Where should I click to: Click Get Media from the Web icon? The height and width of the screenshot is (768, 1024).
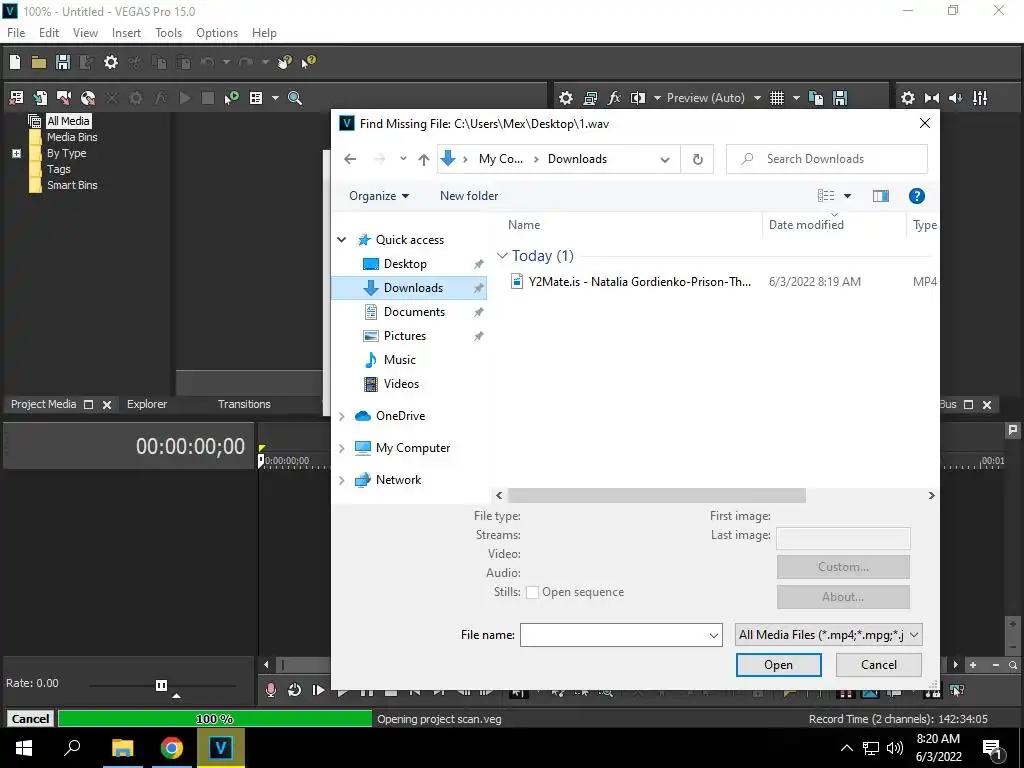click(x=88, y=98)
